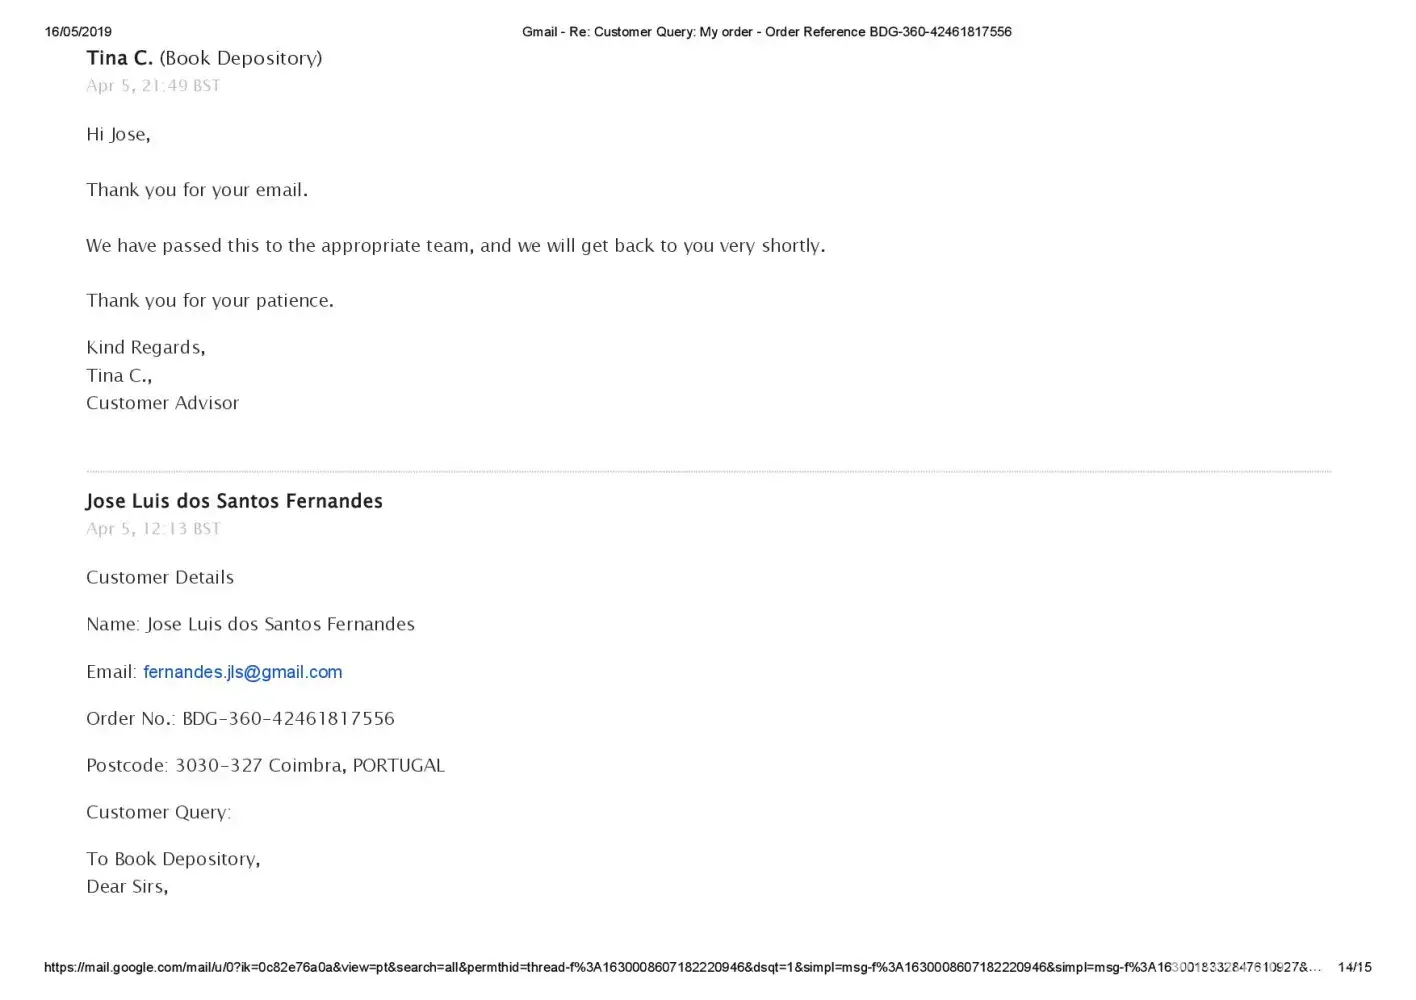
Task: Click the "Customer Advisor" signature title
Action: pos(162,403)
